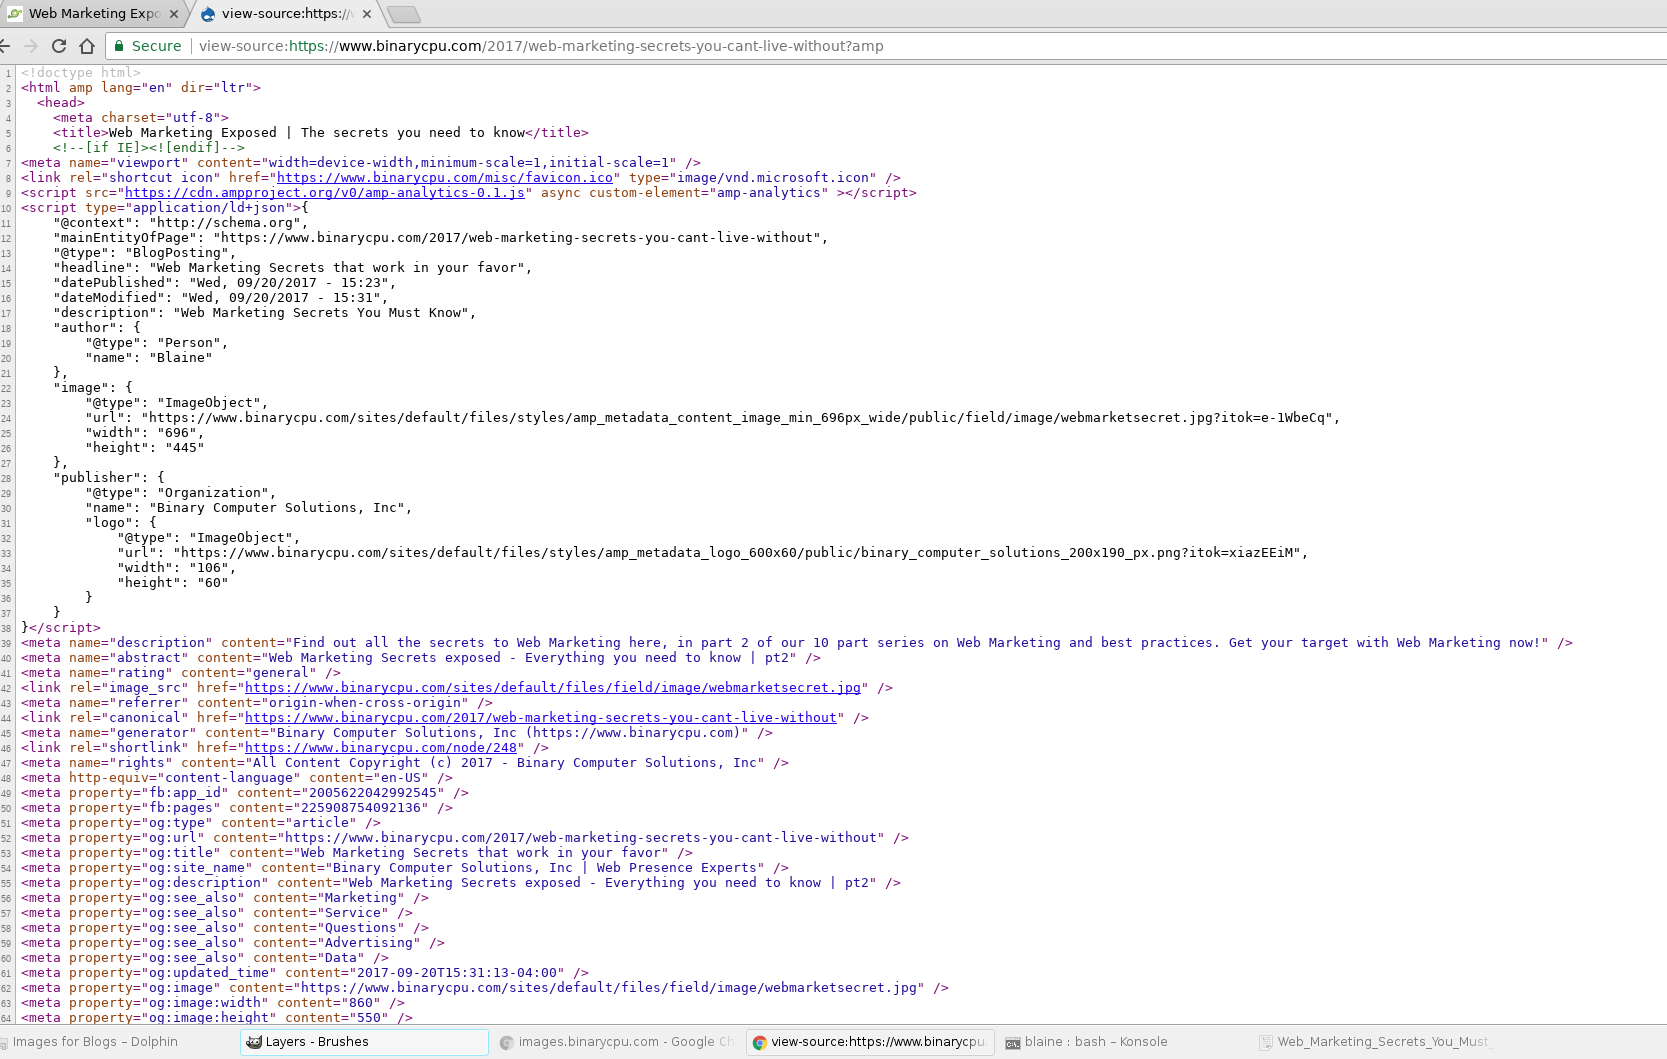This screenshot has width=1667, height=1059.
Task: Click the og:see_also "Advertising" value
Action: pos(369,943)
